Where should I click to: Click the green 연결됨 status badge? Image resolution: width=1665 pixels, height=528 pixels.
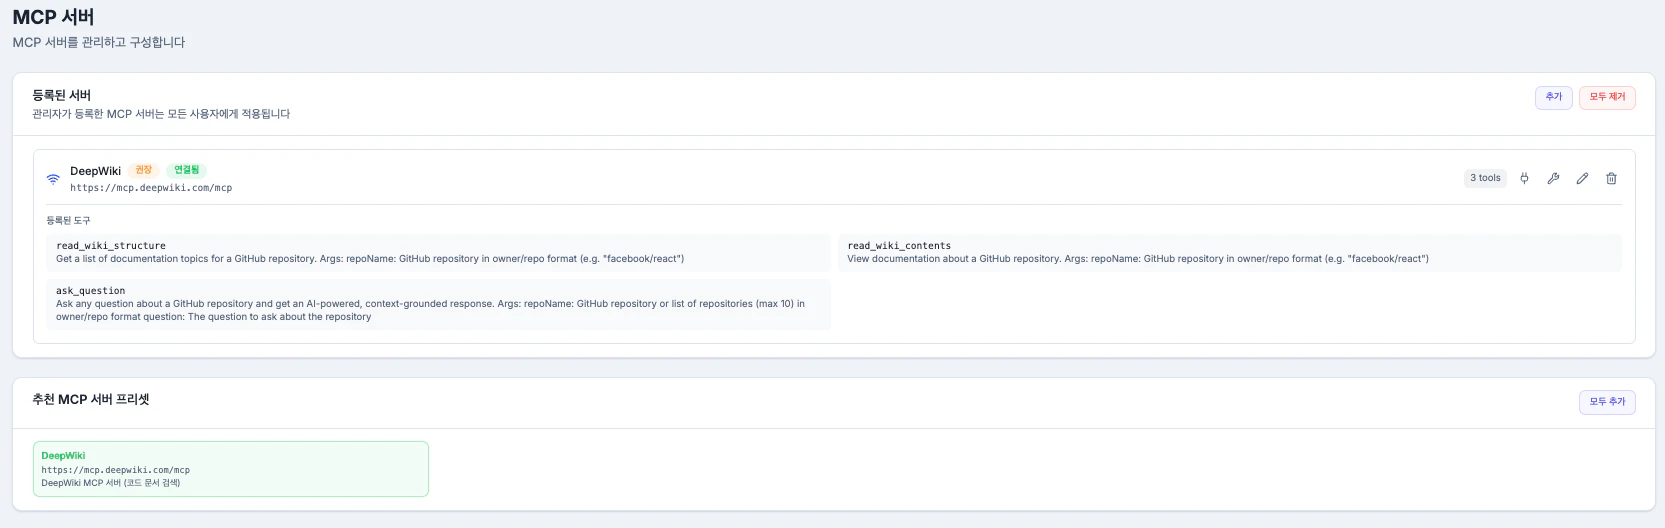coord(186,170)
